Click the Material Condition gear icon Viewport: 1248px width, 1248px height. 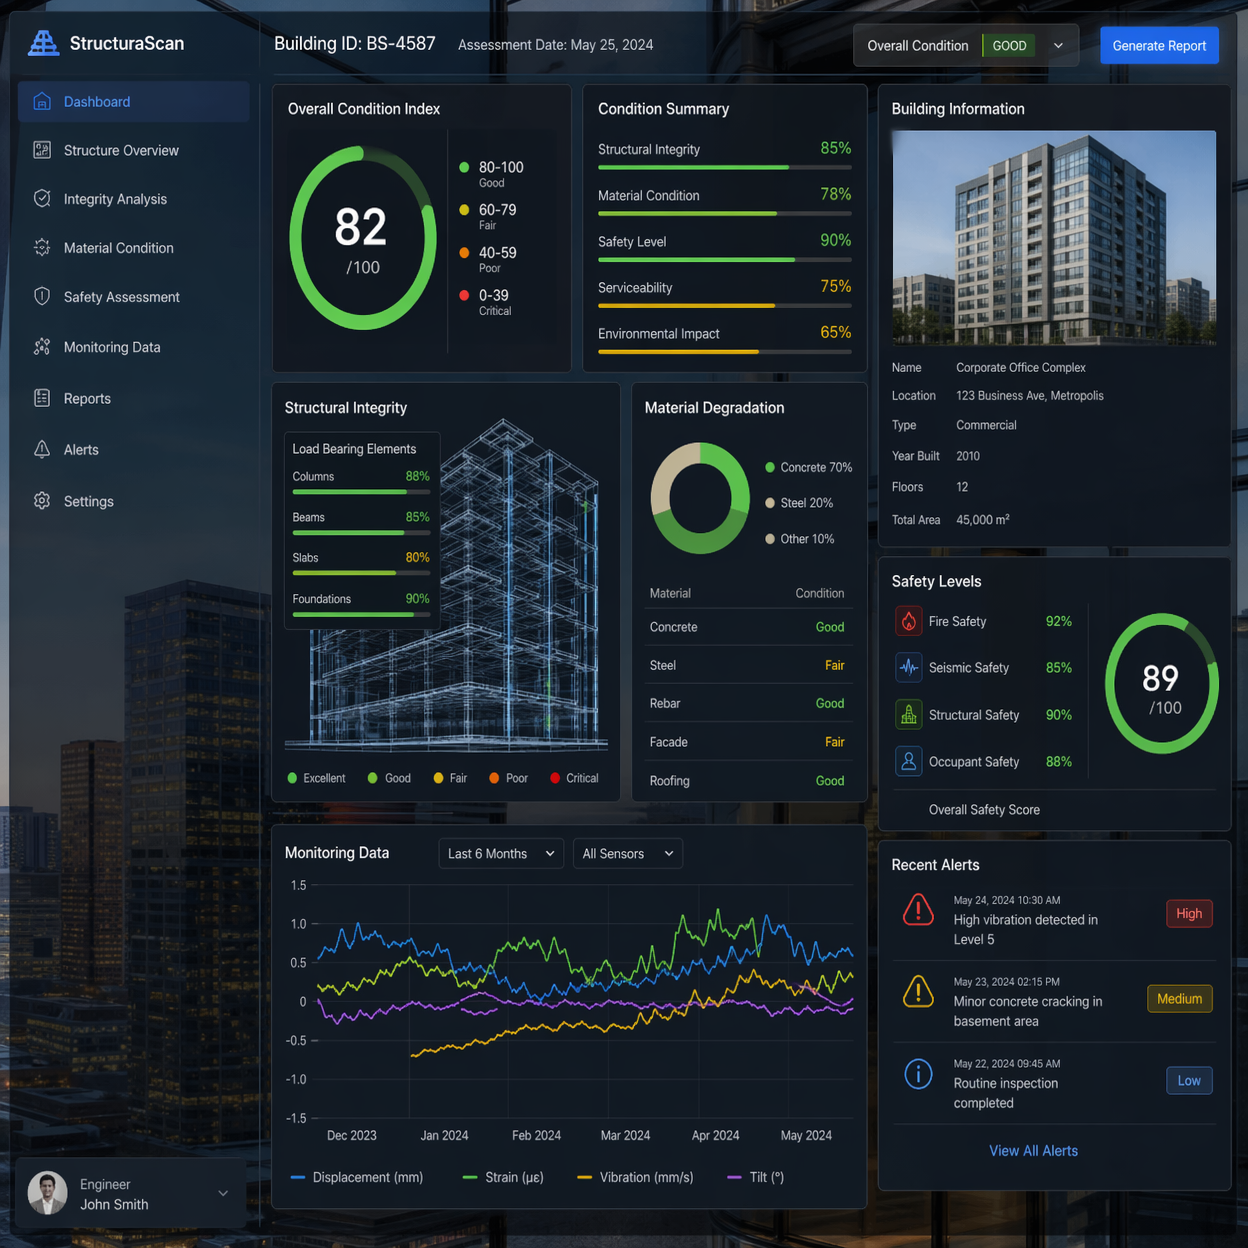point(42,248)
